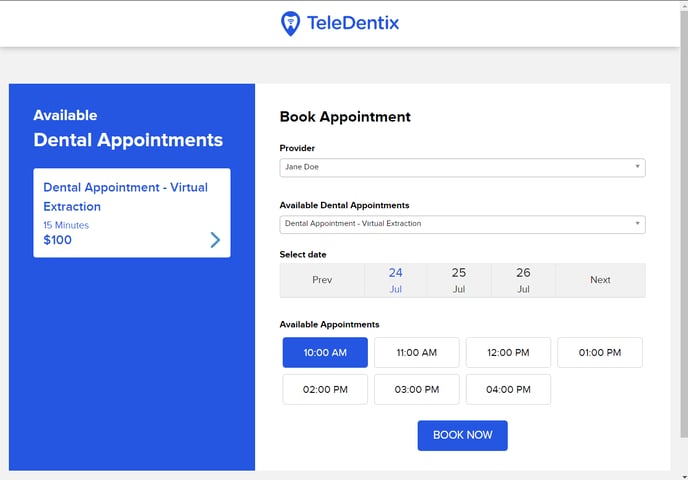Show later dates with Next
Screen dimensions: 688x480
click(x=600, y=280)
